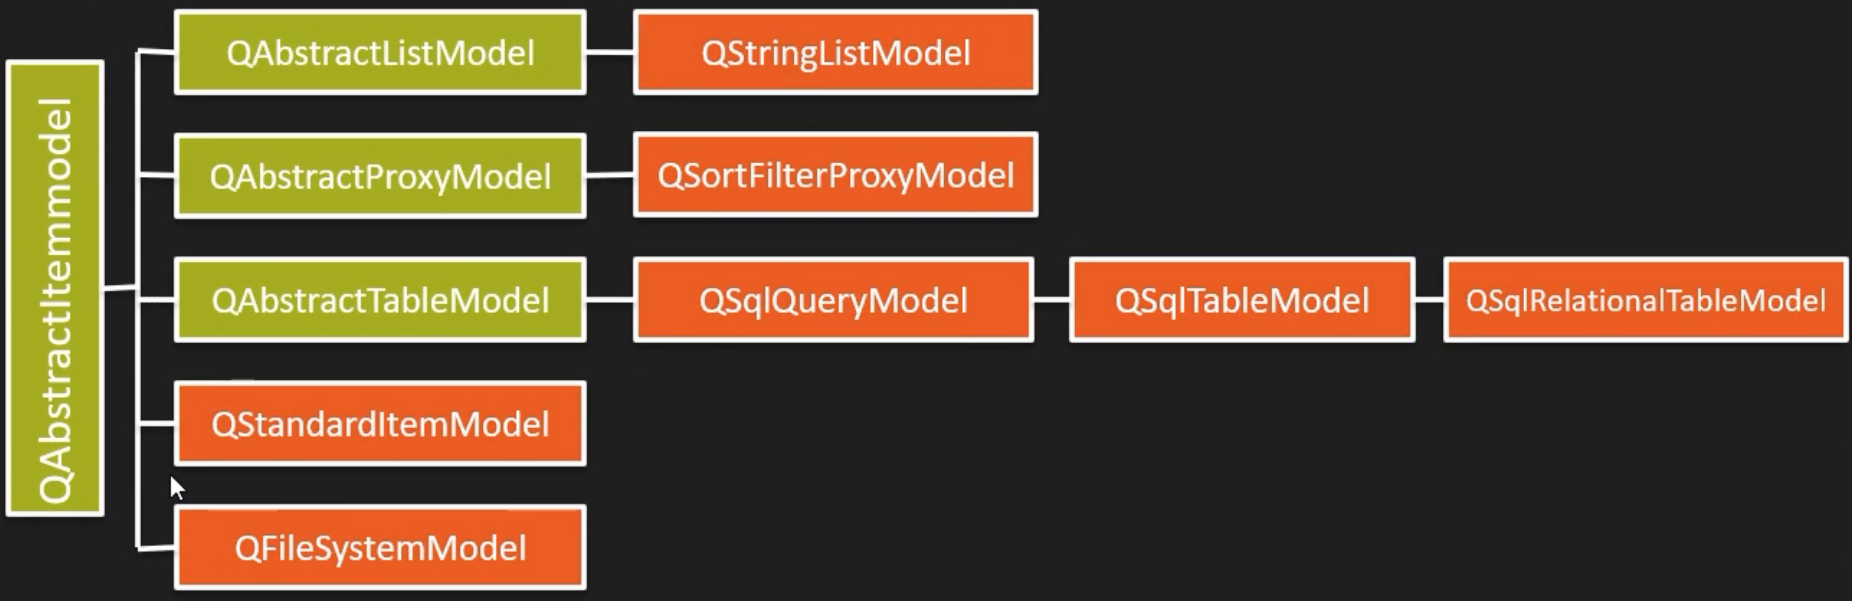
Task: Click the QFileSystemModel box
Action: [x=380, y=548]
